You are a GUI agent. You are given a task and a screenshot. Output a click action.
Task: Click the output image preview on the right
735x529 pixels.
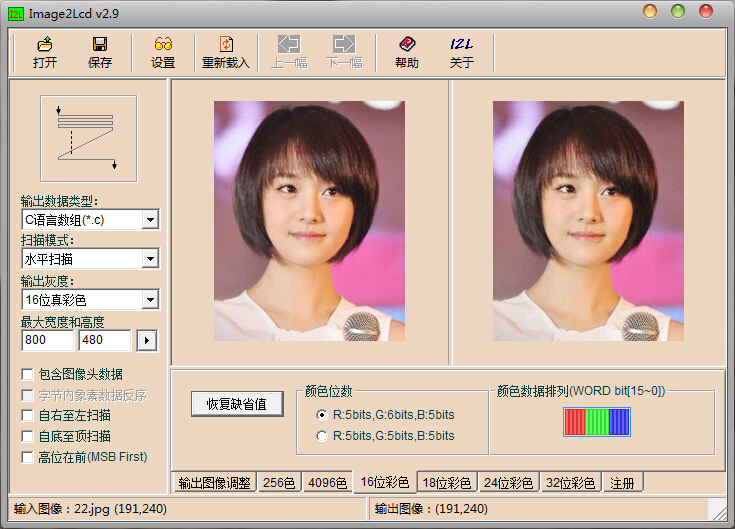(x=588, y=221)
